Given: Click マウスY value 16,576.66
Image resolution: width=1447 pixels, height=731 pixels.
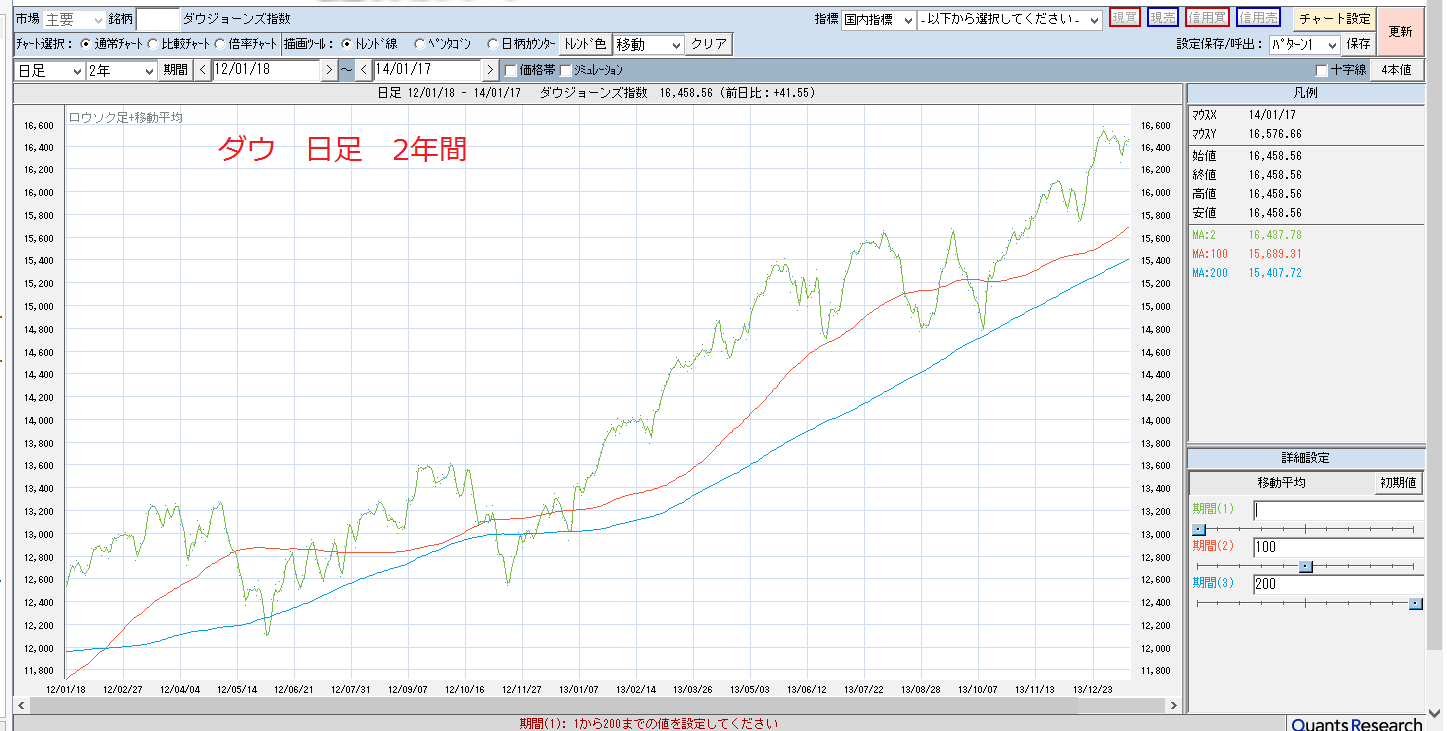Looking at the screenshot, I should point(1275,134).
